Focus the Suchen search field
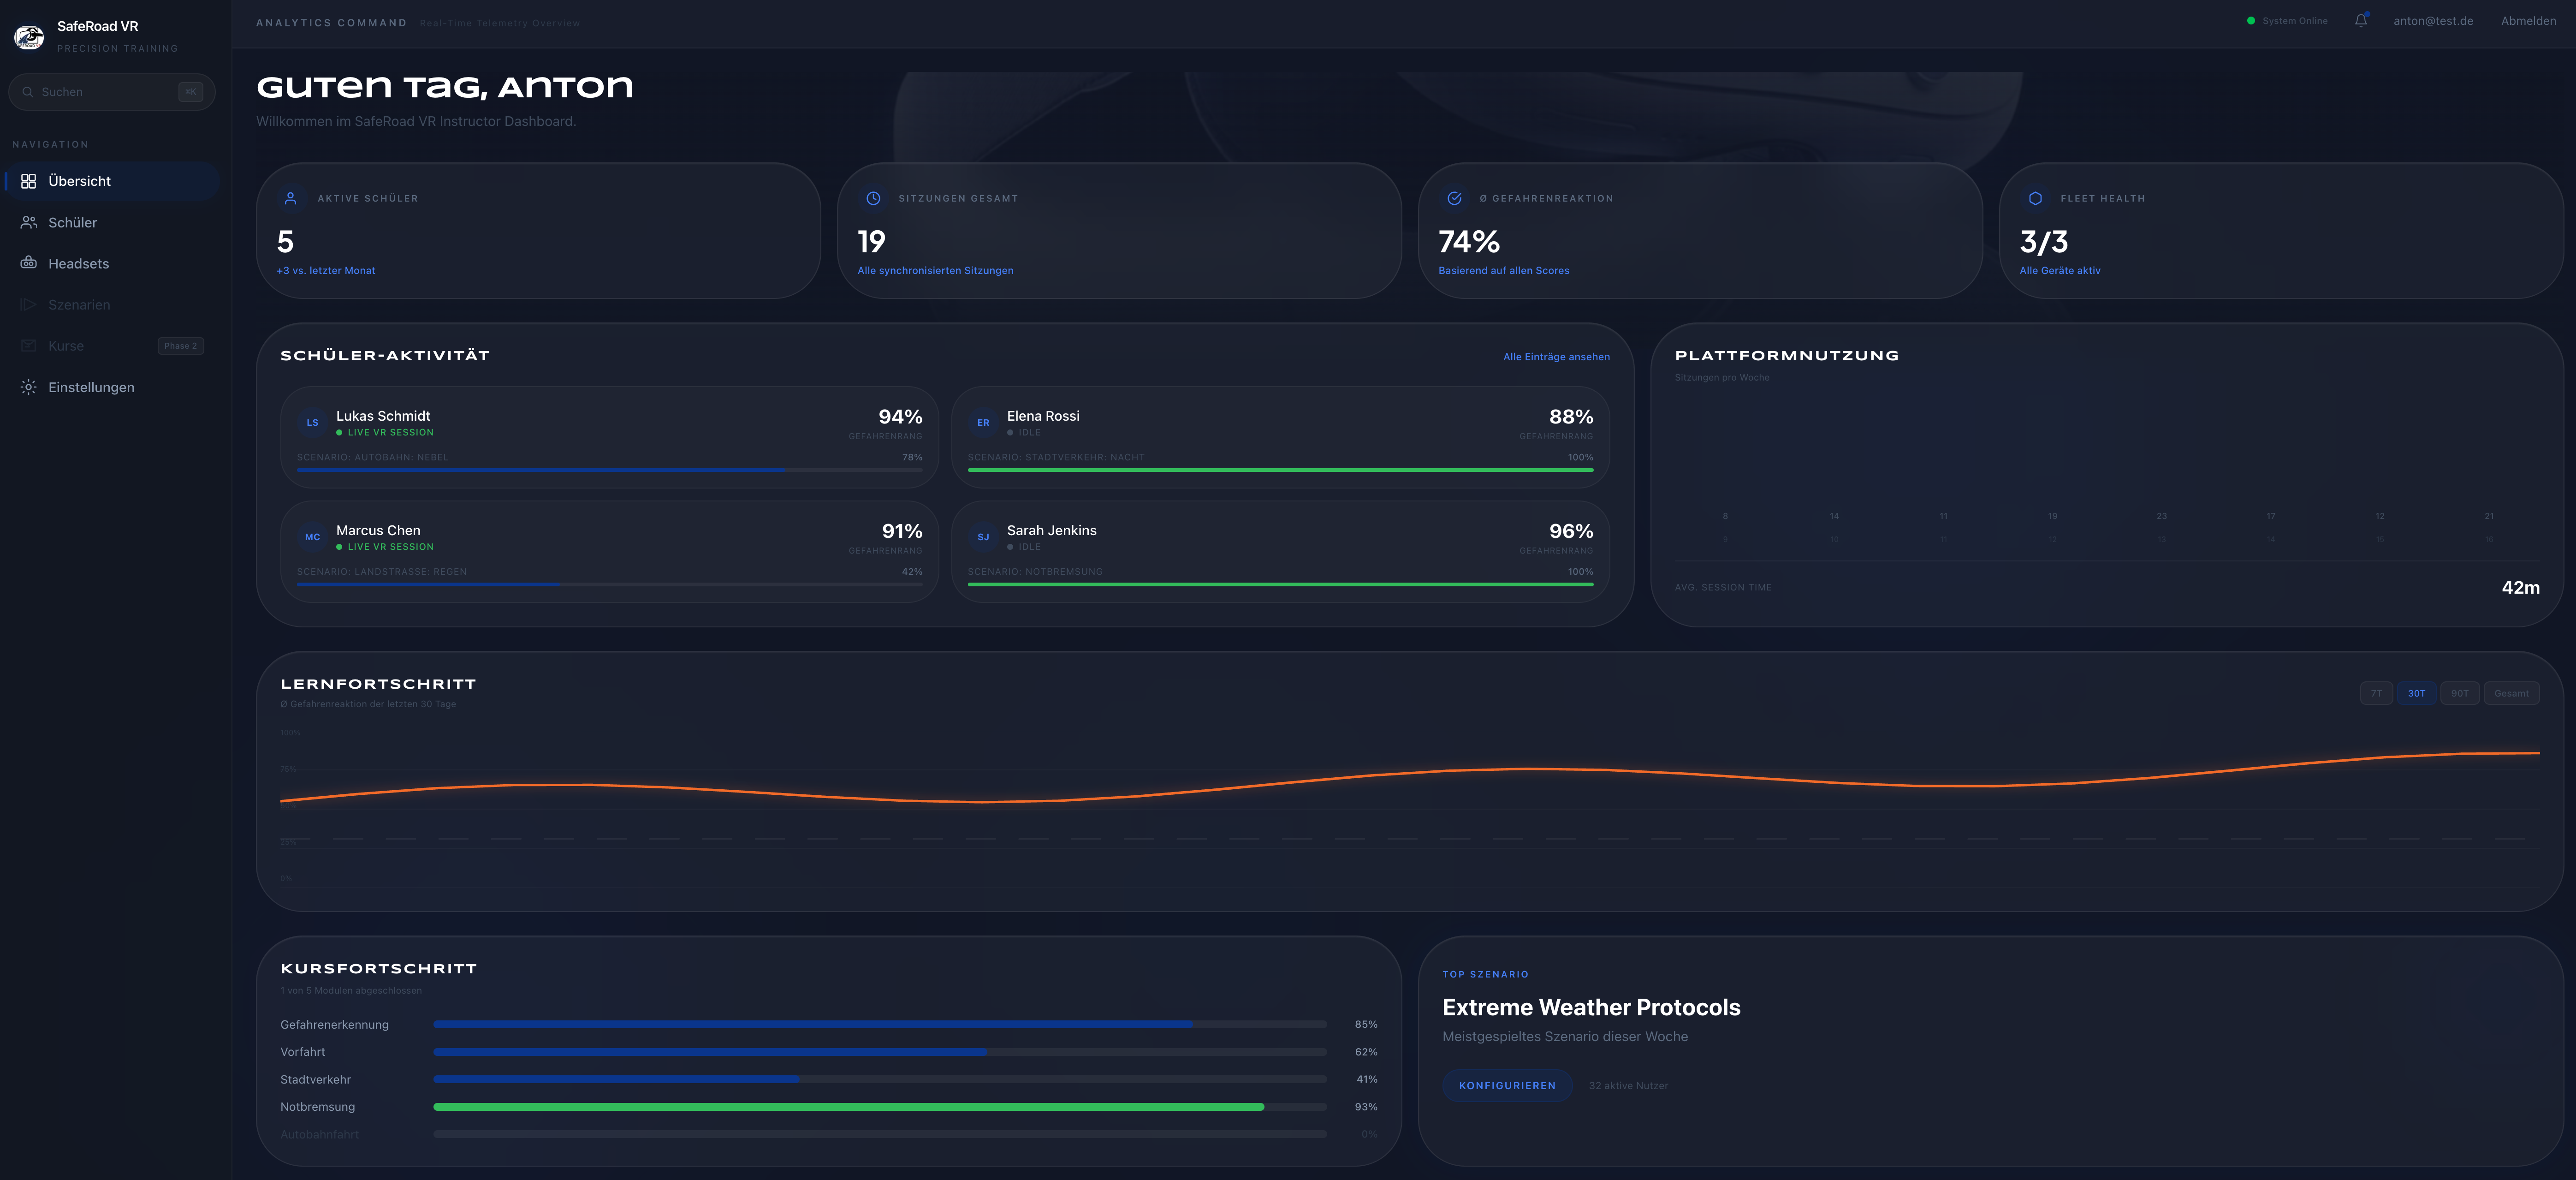 click(112, 92)
